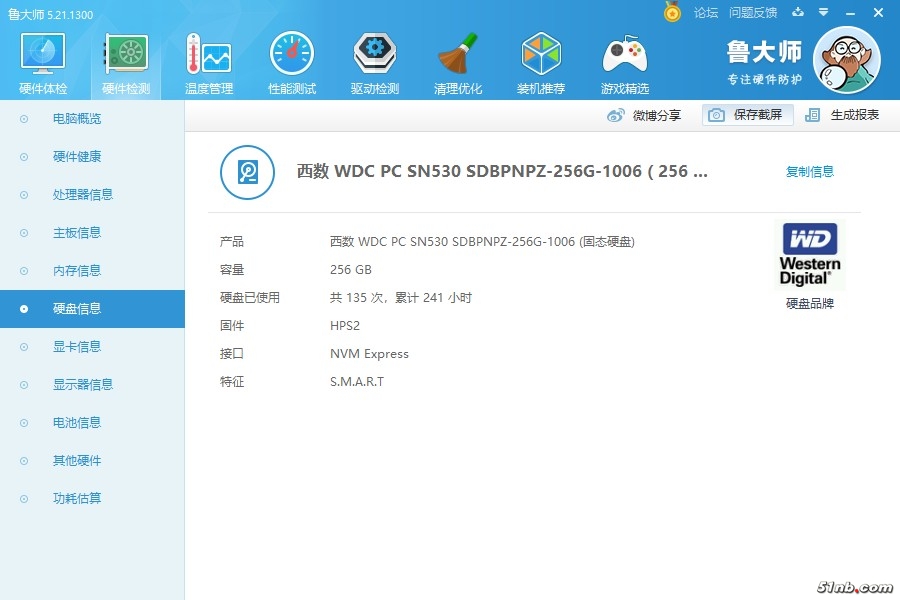The height and width of the screenshot is (600, 900).
Task: Select 硬盘信息 in sidebar
Action: (92, 309)
